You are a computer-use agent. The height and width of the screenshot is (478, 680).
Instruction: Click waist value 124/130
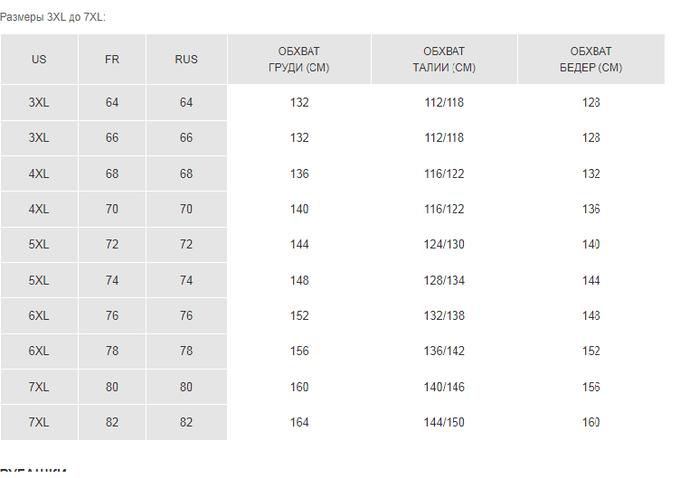point(444,245)
